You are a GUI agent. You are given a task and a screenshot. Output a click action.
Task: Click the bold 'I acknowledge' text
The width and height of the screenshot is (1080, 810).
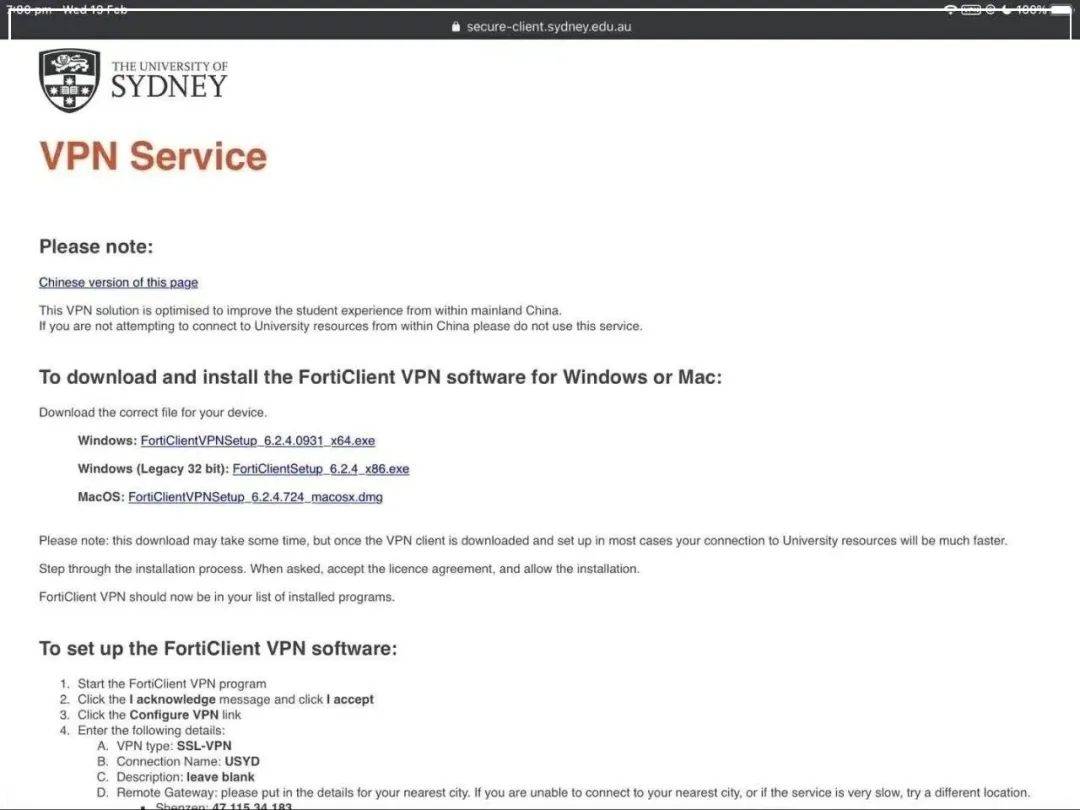click(172, 699)
